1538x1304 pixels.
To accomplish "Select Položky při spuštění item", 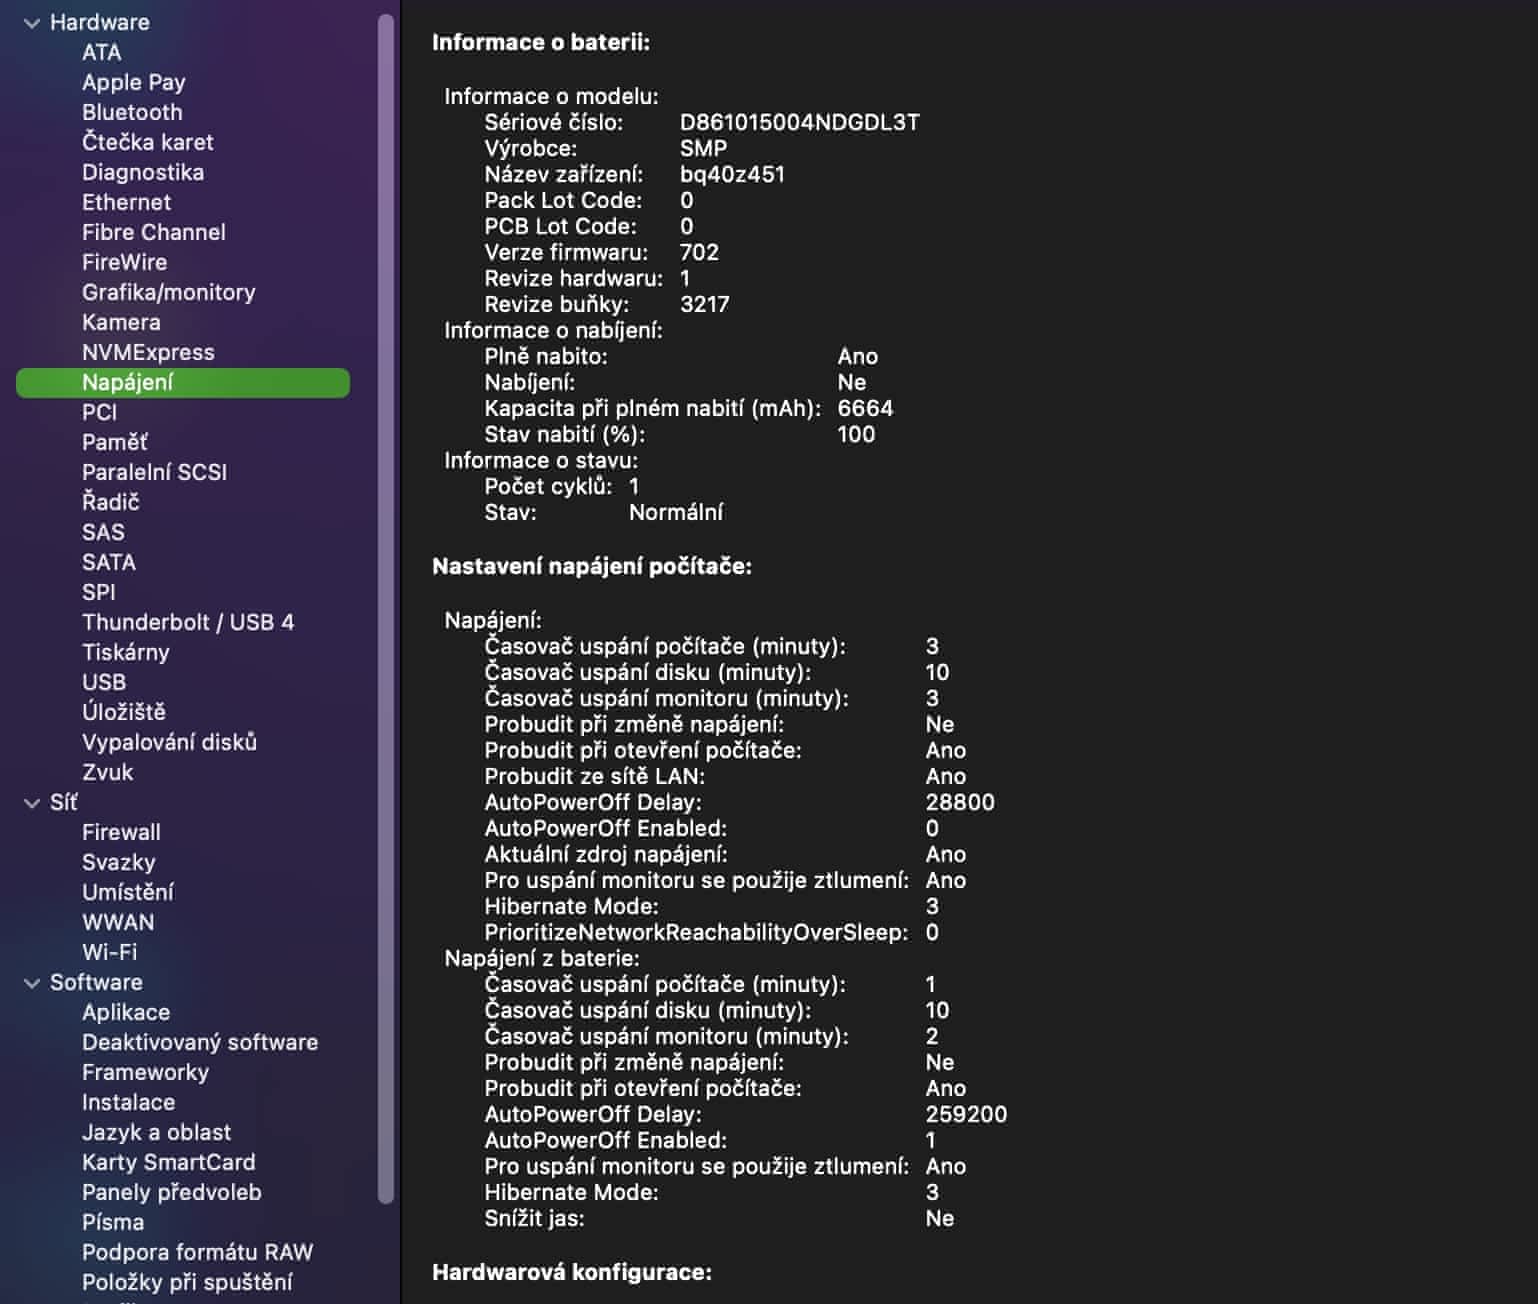I will coord(187,1282).
